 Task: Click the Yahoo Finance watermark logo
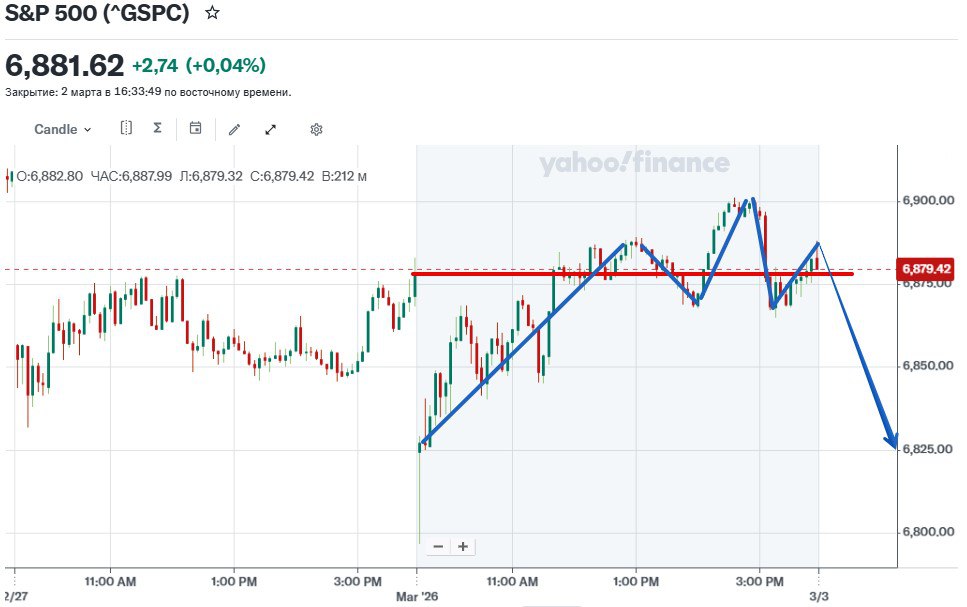coord(635,164)
